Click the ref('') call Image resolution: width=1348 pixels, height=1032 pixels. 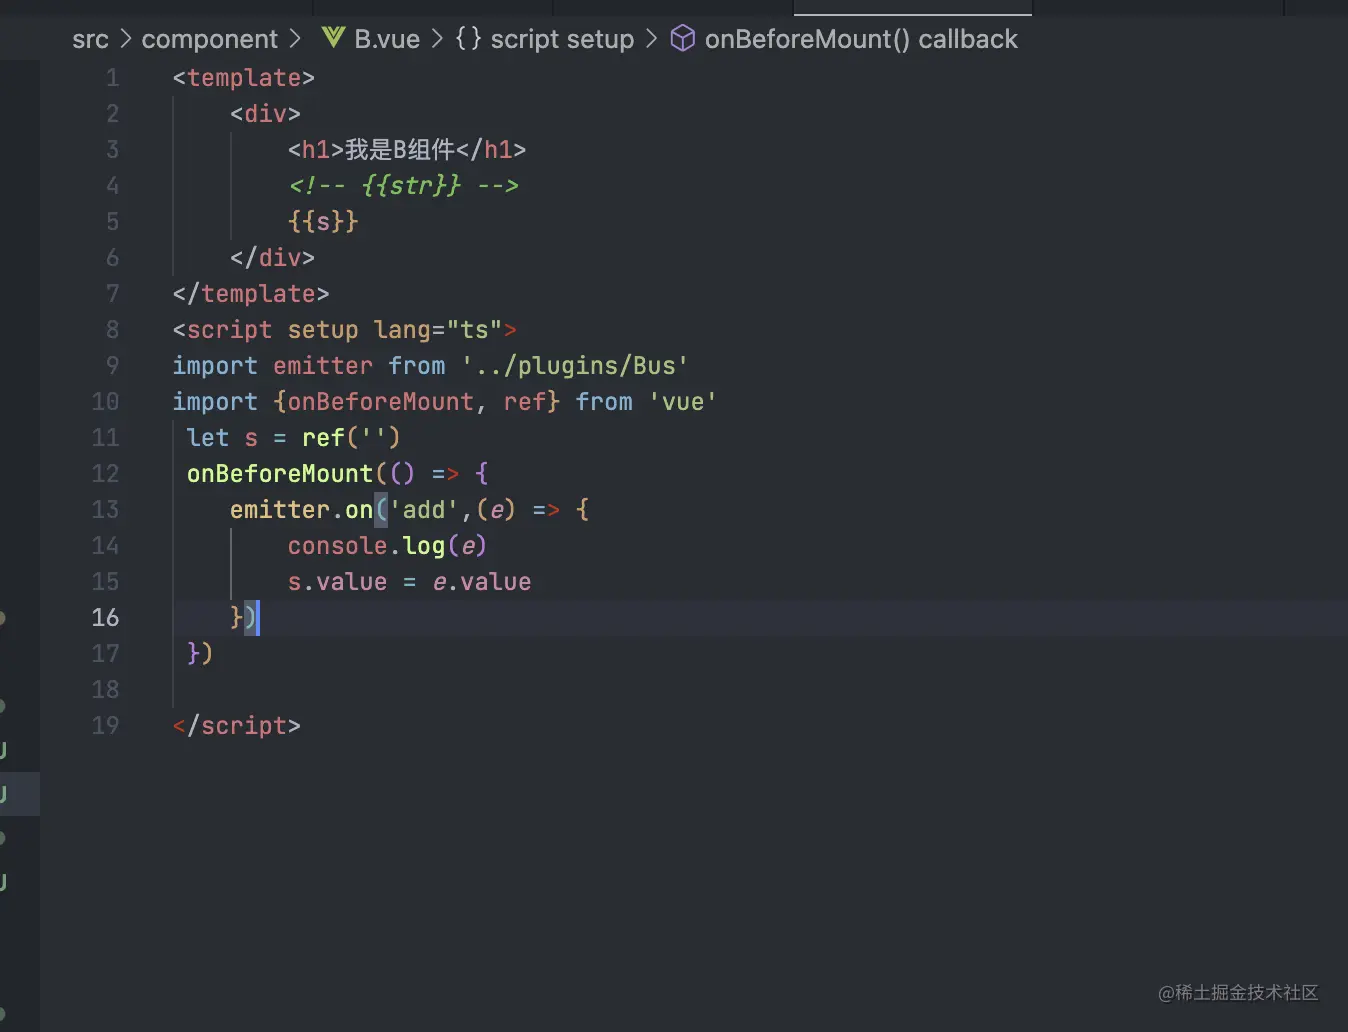pos(351,438)
